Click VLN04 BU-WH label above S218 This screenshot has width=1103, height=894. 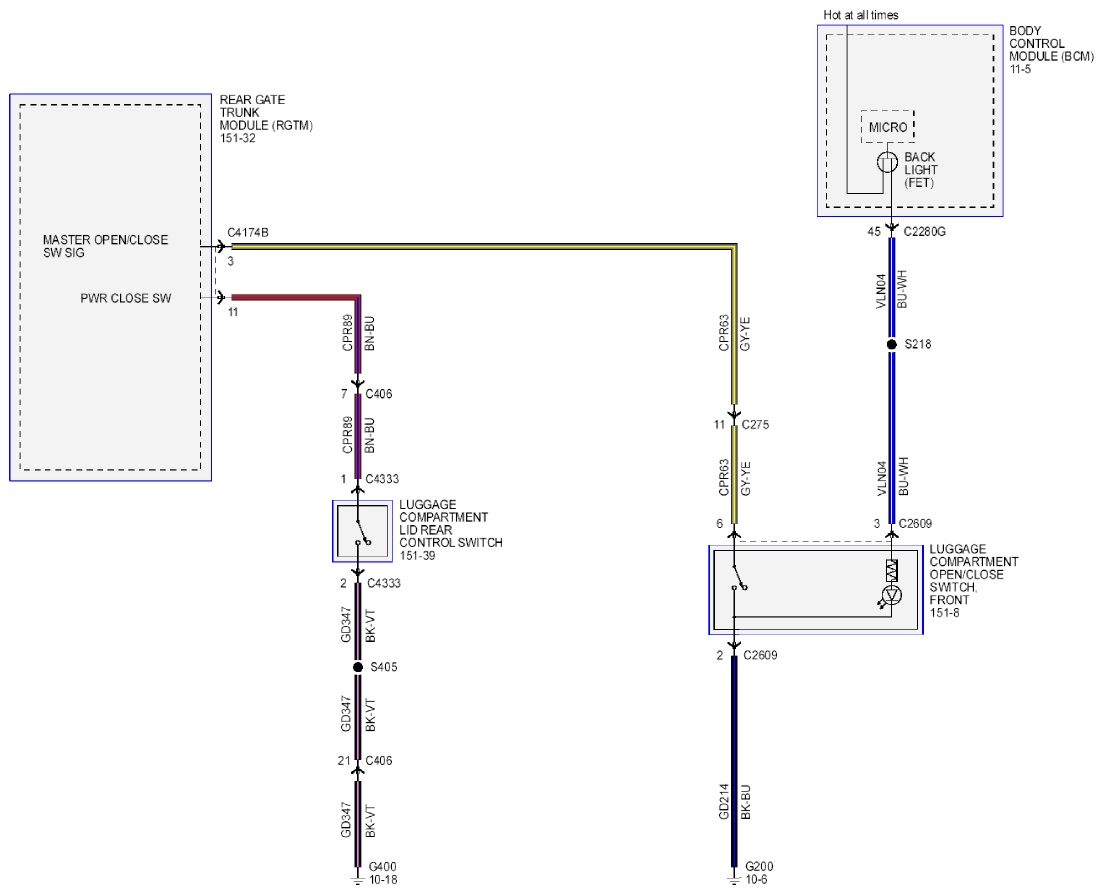892,289
